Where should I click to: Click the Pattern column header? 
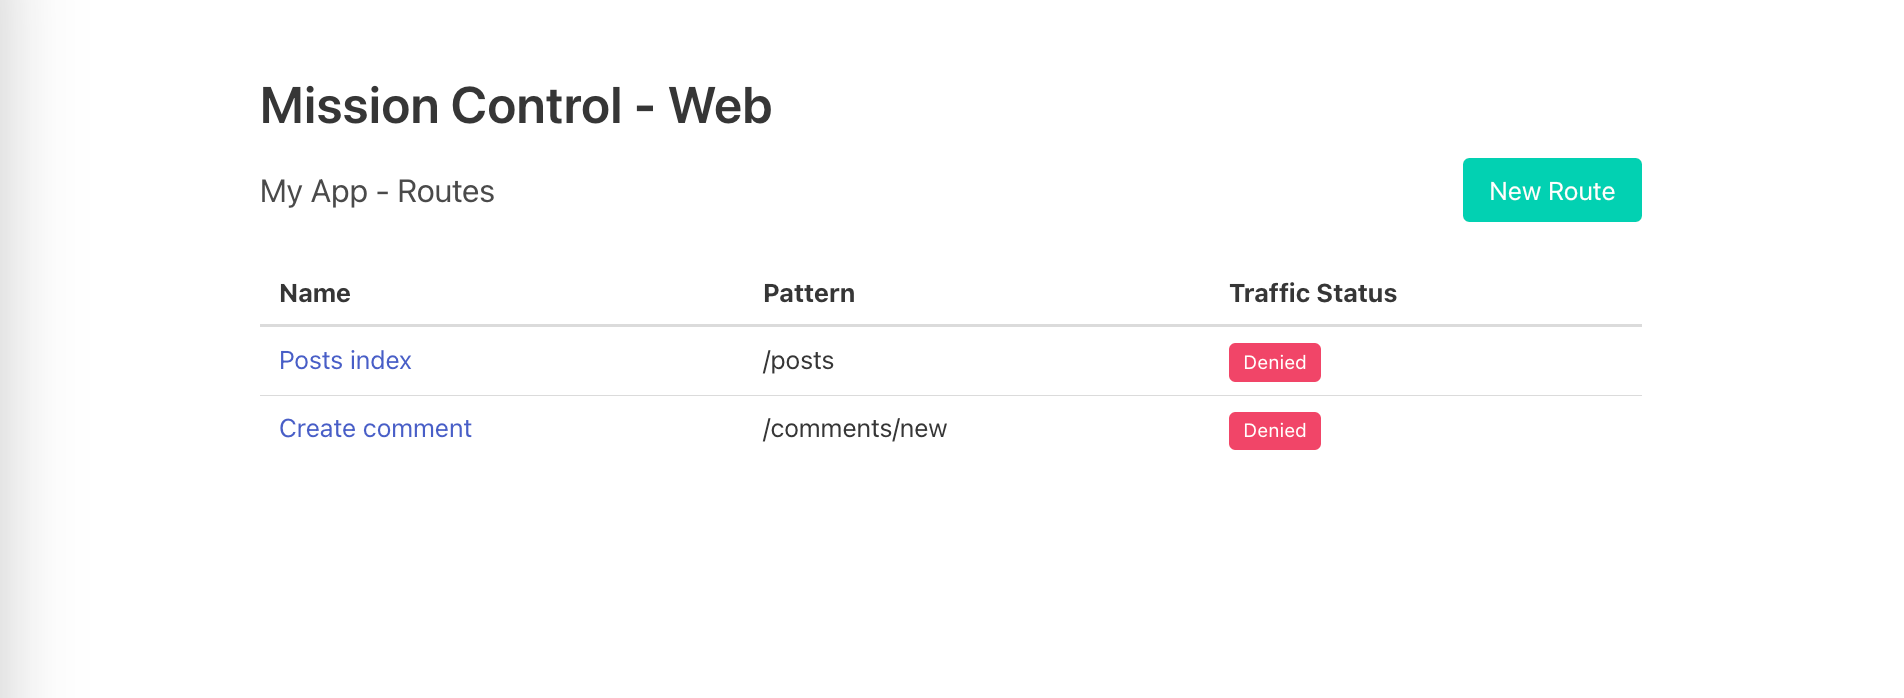click(x=808, y=294)
